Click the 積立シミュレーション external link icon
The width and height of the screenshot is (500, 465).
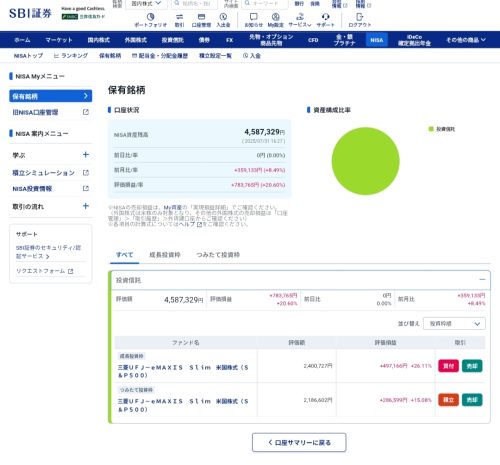point(86,173)
